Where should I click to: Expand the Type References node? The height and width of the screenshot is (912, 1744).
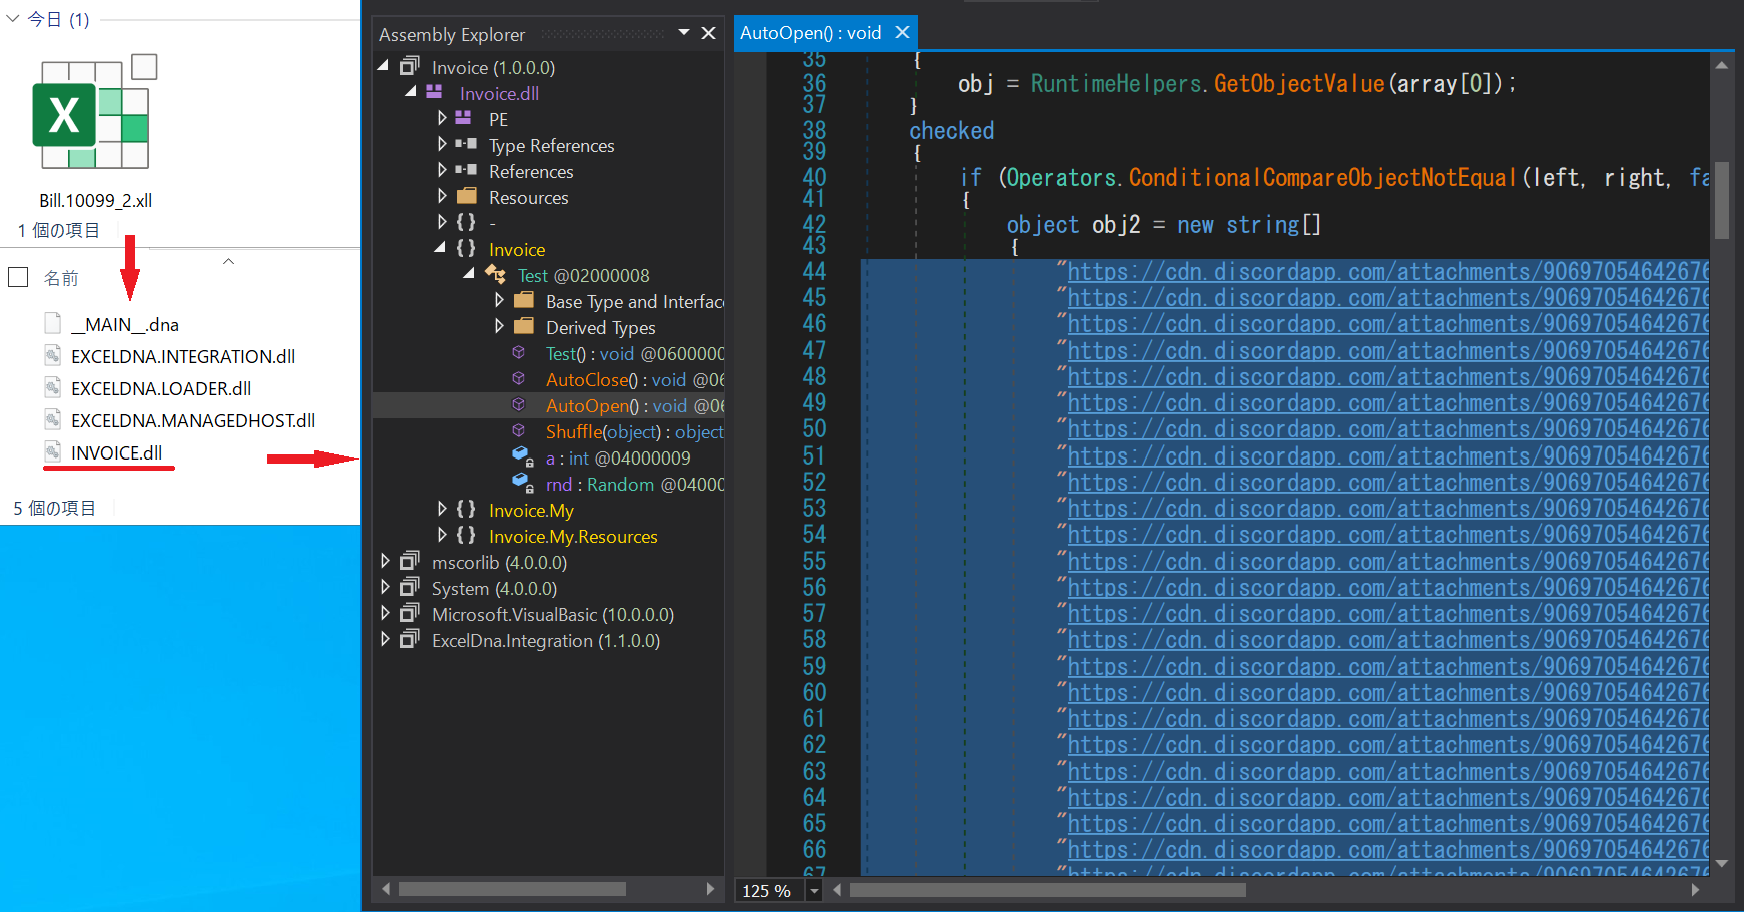[442, 144]
